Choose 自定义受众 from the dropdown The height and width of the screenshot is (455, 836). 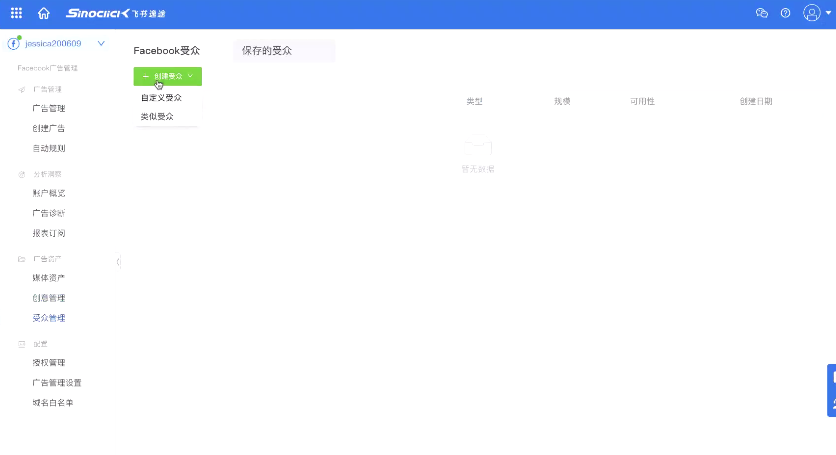tap(161, 98)
